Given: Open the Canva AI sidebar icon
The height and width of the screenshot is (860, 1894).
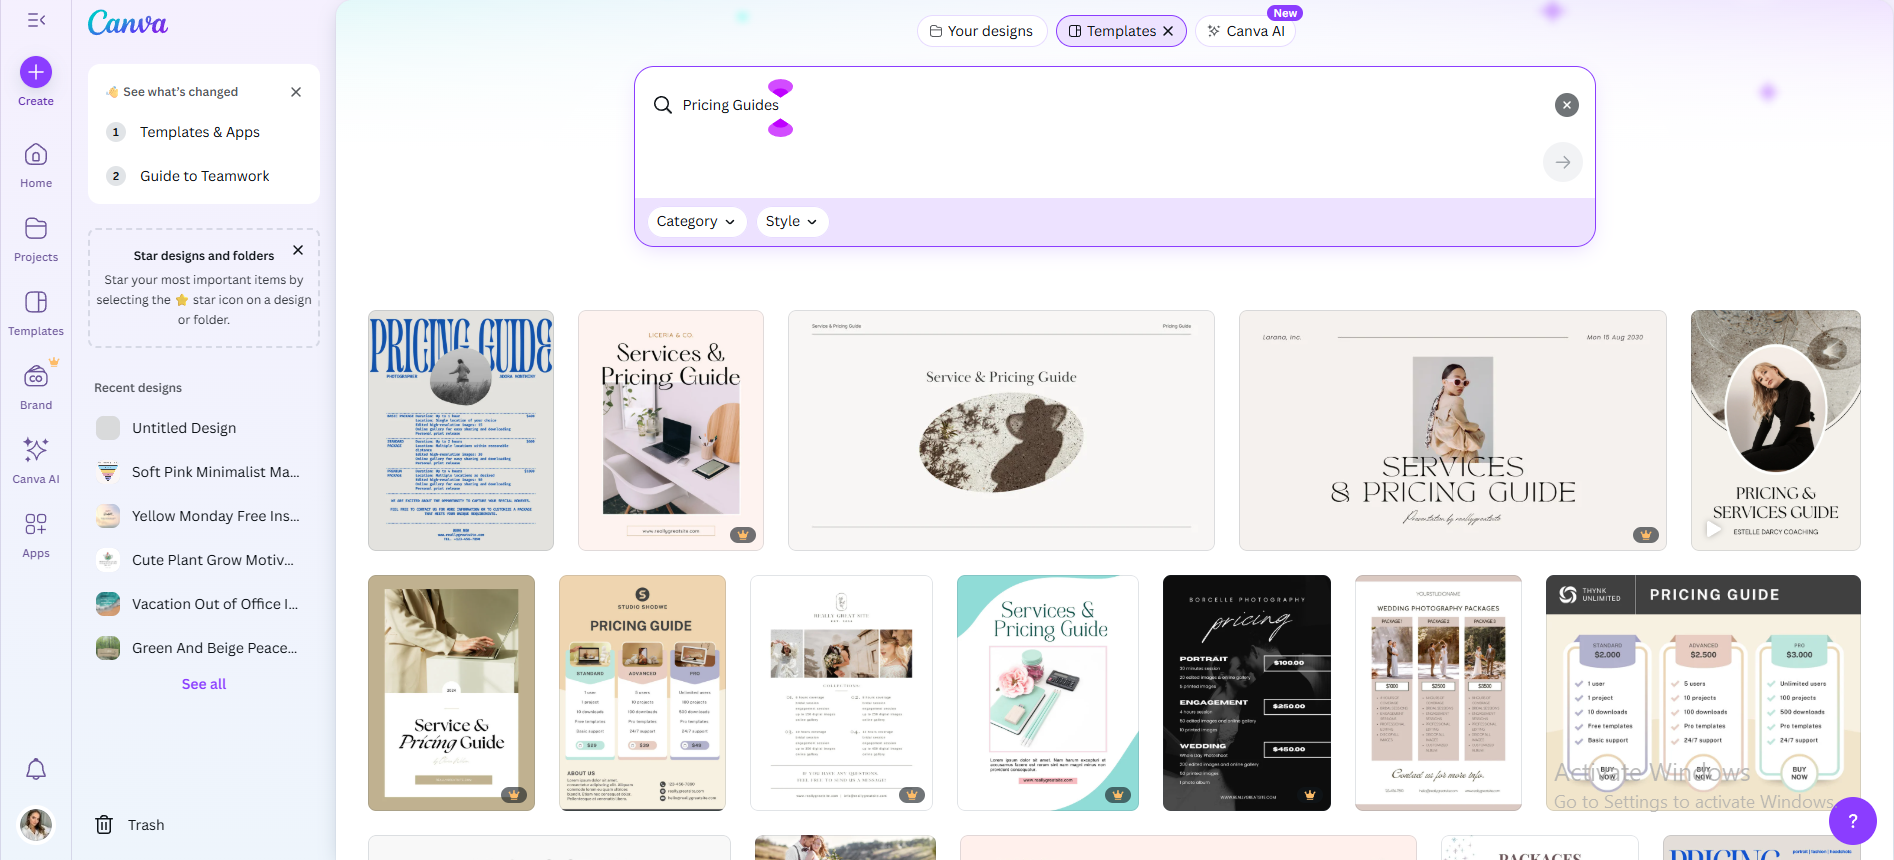Looking at the screenshot, I should click(x=36, y=450).
